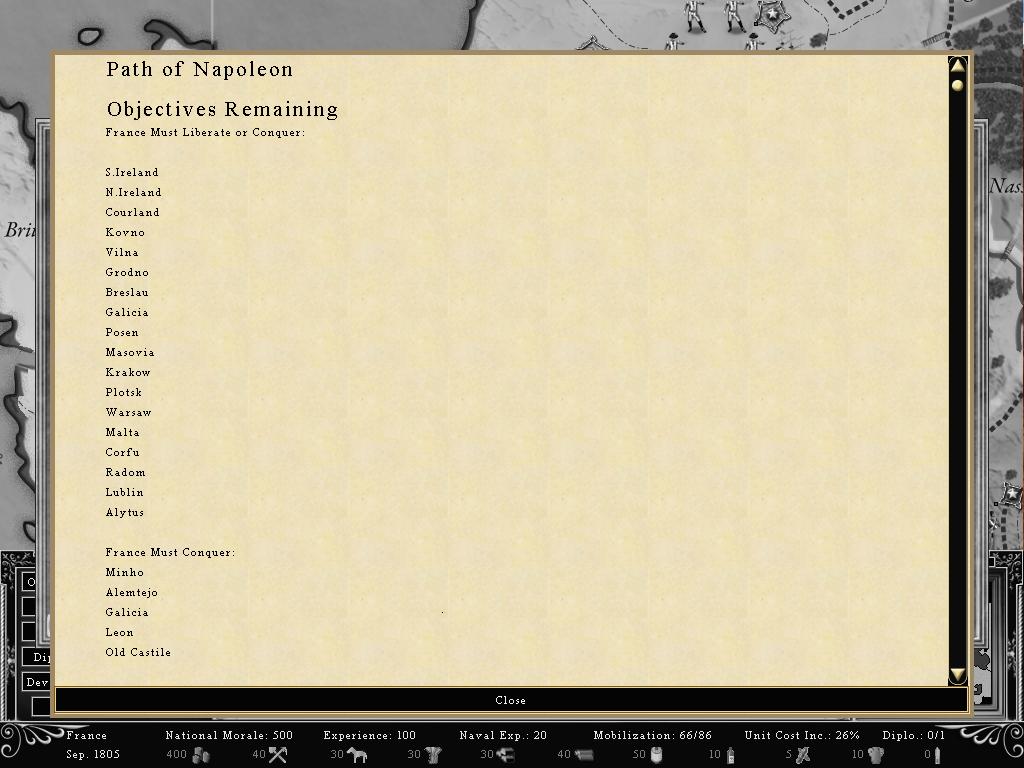Click the candle paper resource icon beside 0
1024x768 pixels.
(938, 755)
